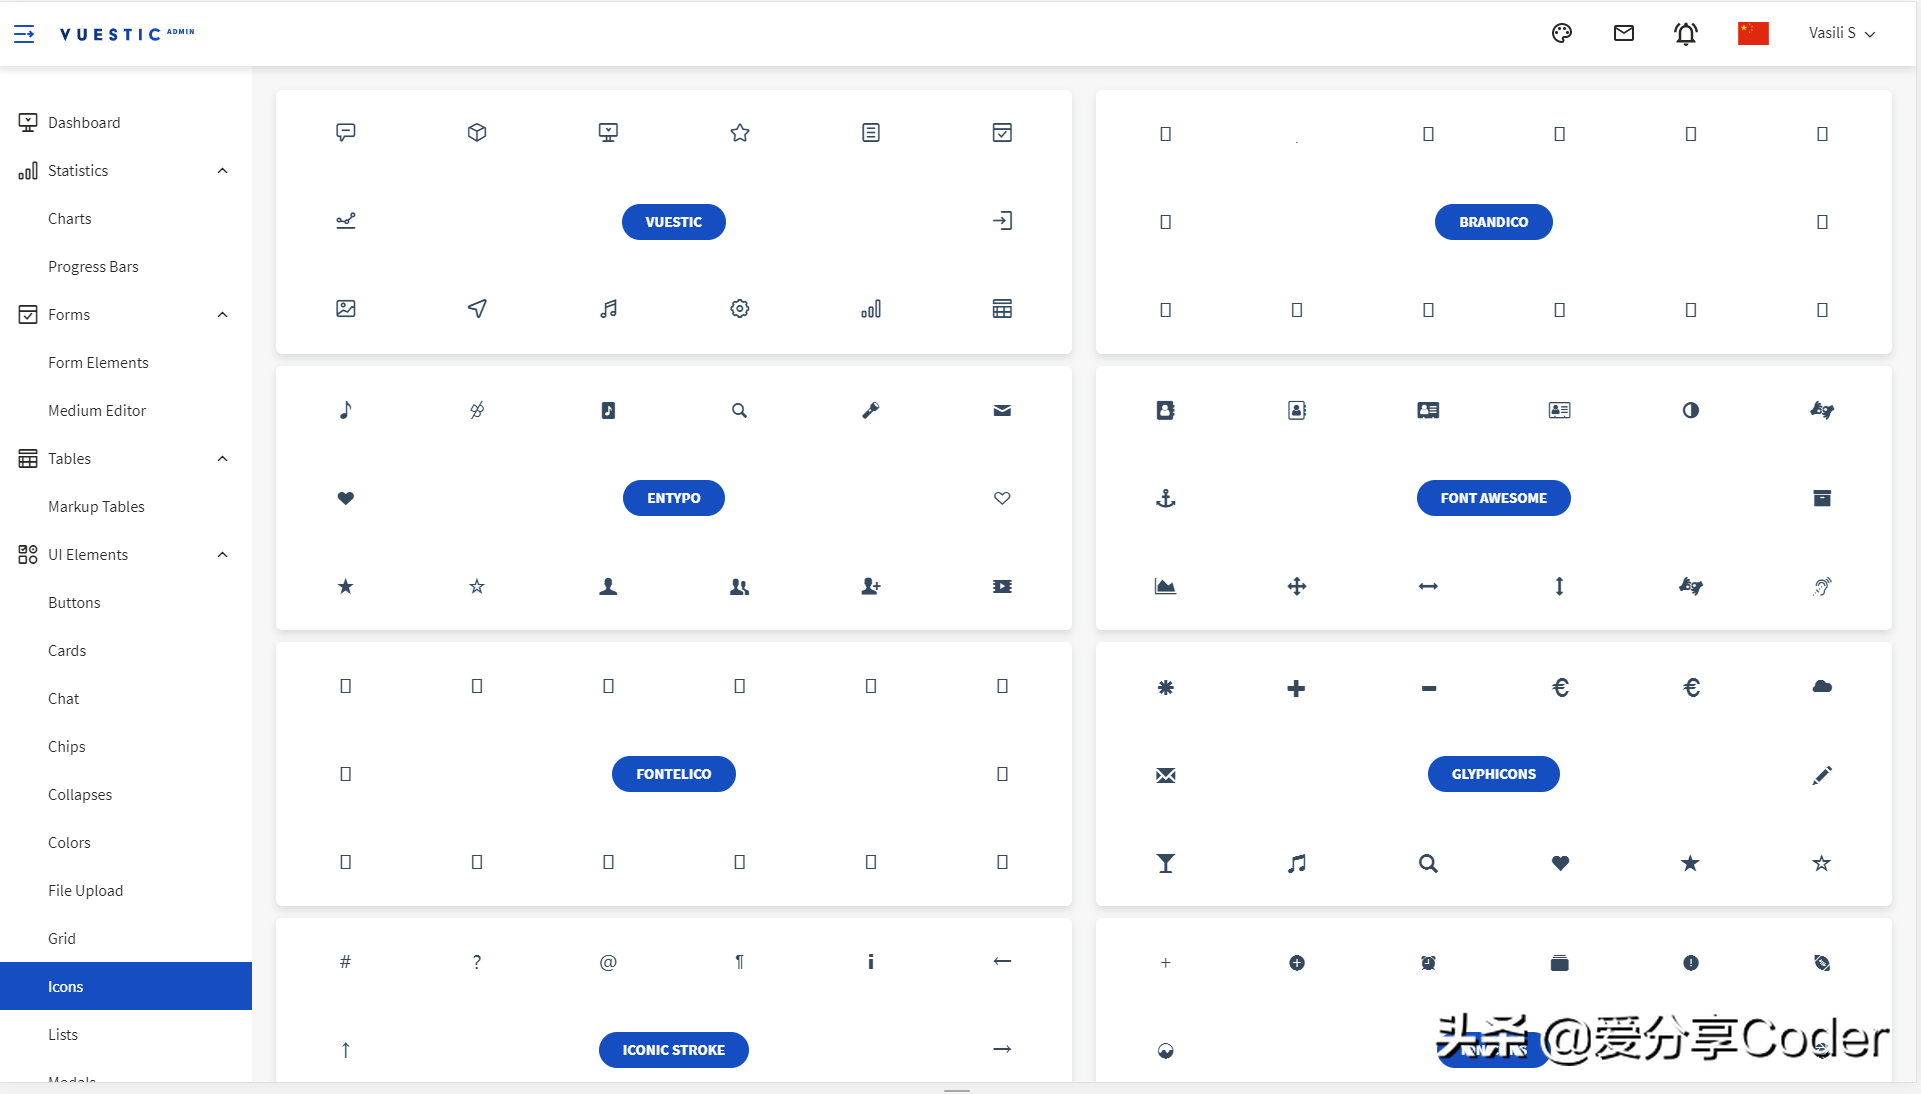
Task: Open the Charts submenu item
Action: point(69,218)
